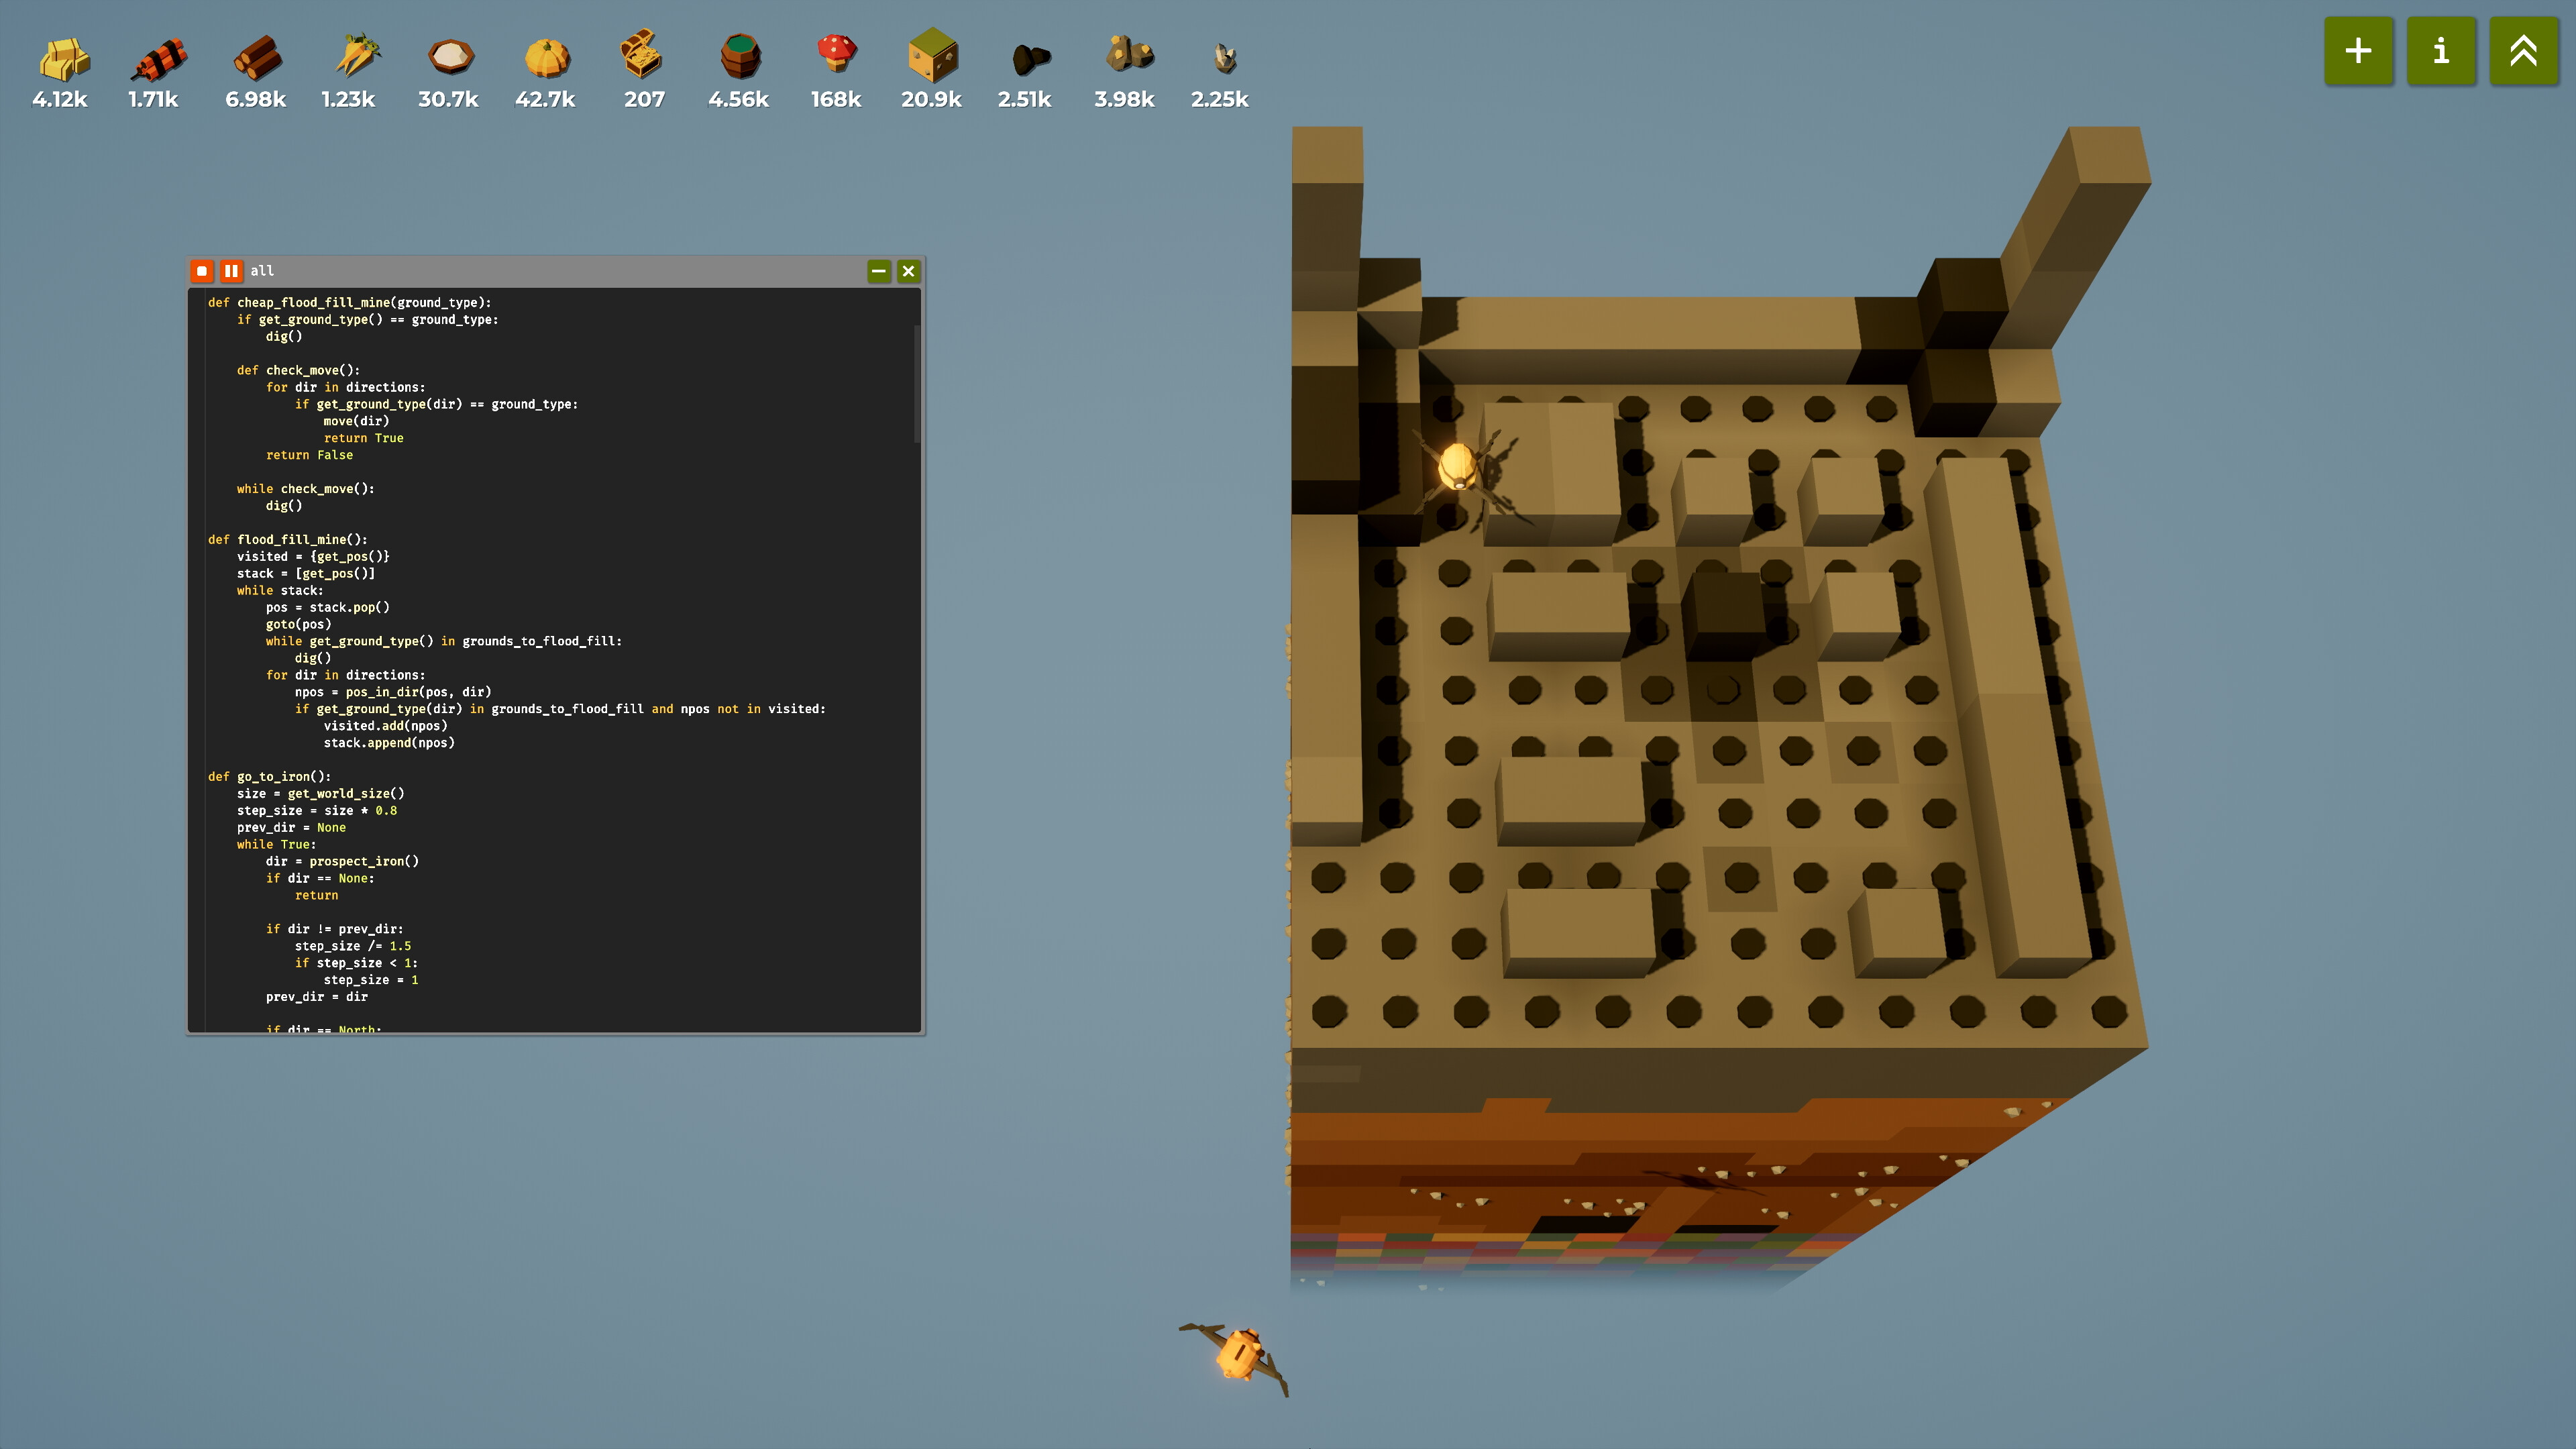Click the dark ore icon showing 2.51k
The image size is (2576, 1449).
coord(1030,59)
